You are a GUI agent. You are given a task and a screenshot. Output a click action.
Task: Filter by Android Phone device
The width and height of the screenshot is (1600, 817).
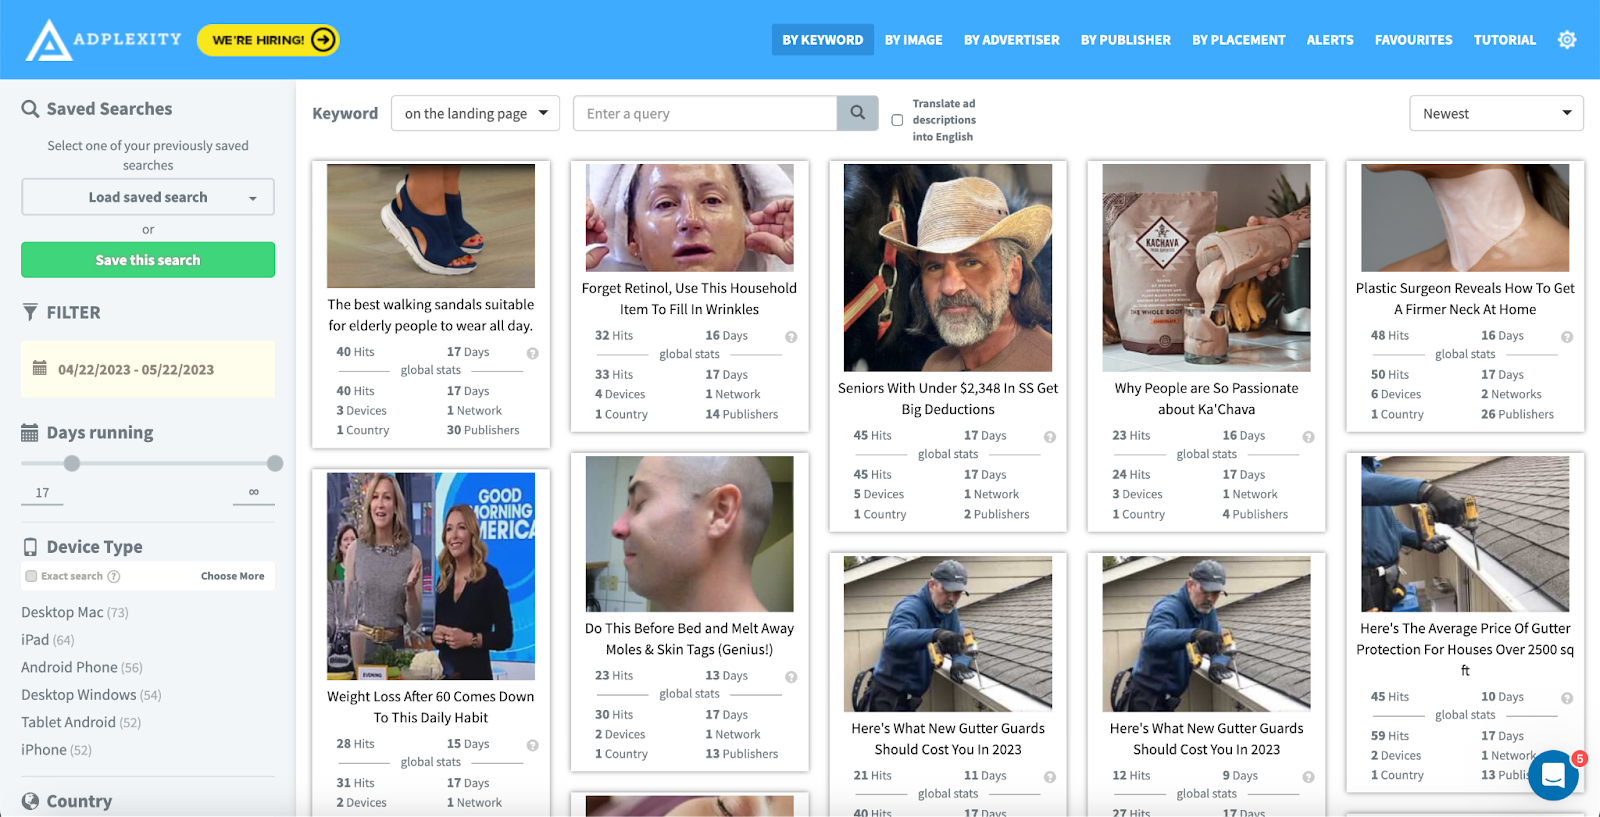[82, 667]
